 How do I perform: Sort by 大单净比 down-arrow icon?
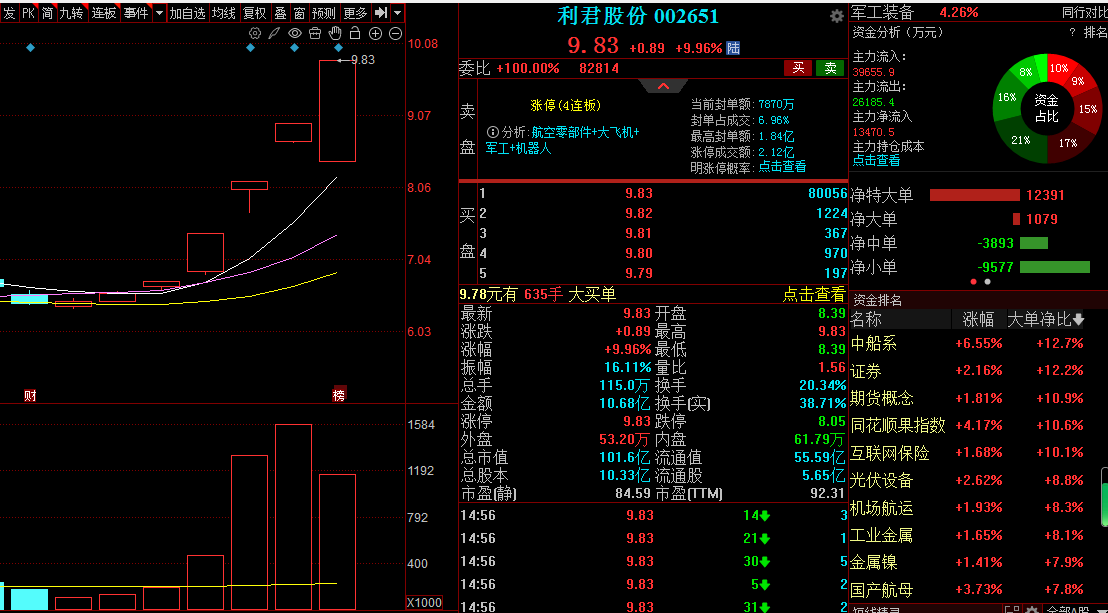[x=1078, y=320]
